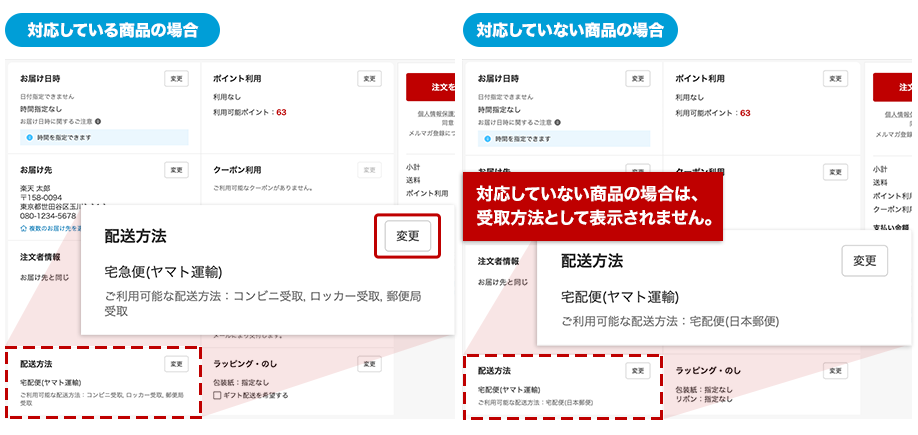
Task: Click large 変更 in 宅急便 配送方法 popup
Action: (x=407, y=236)
